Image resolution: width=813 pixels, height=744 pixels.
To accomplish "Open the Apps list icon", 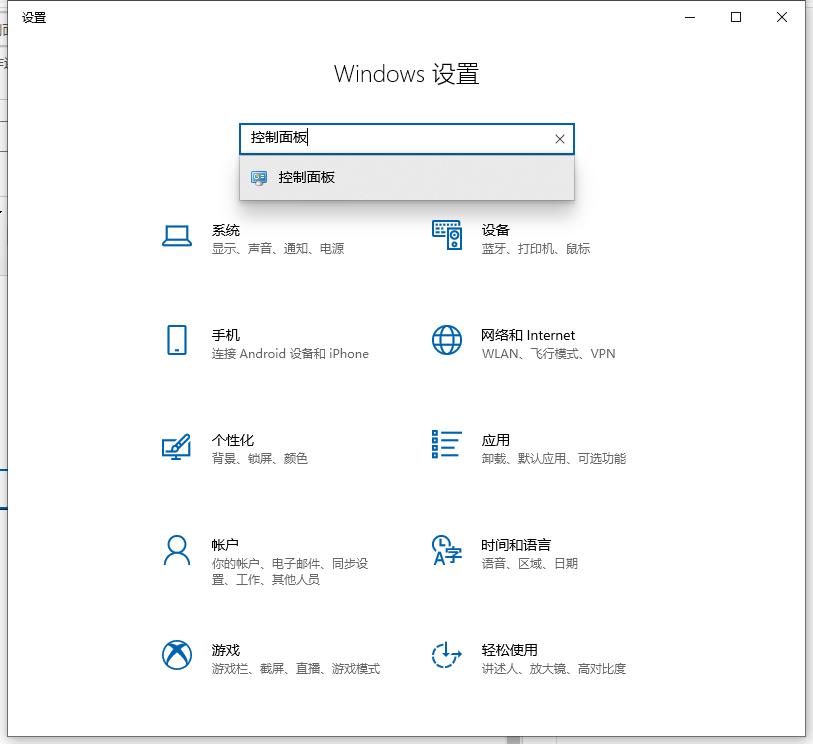I will [x=446, y=445].
